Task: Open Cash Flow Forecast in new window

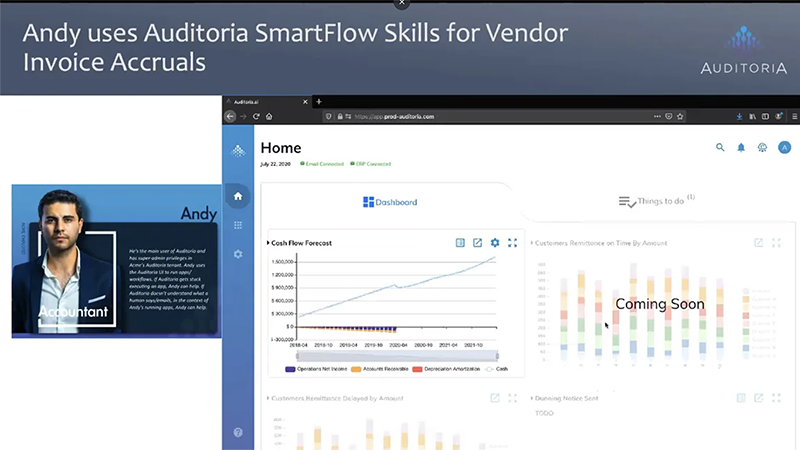Action: [477, 243]
